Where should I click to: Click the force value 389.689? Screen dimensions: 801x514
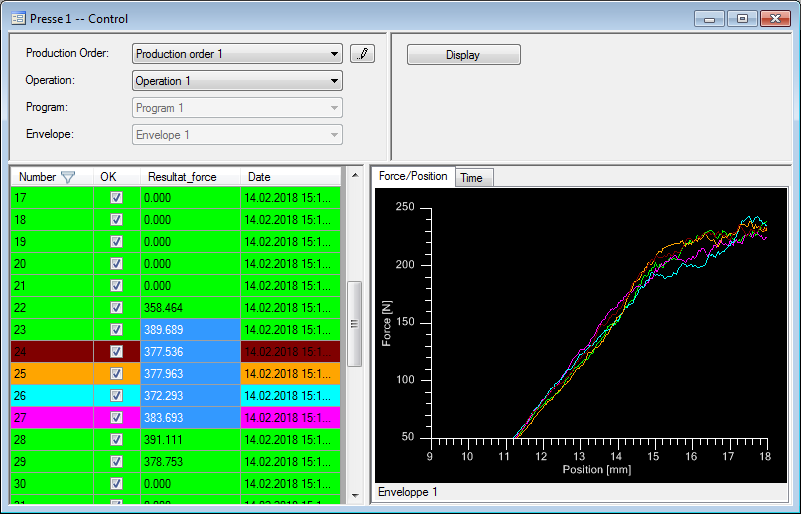[x=190, y=330]
